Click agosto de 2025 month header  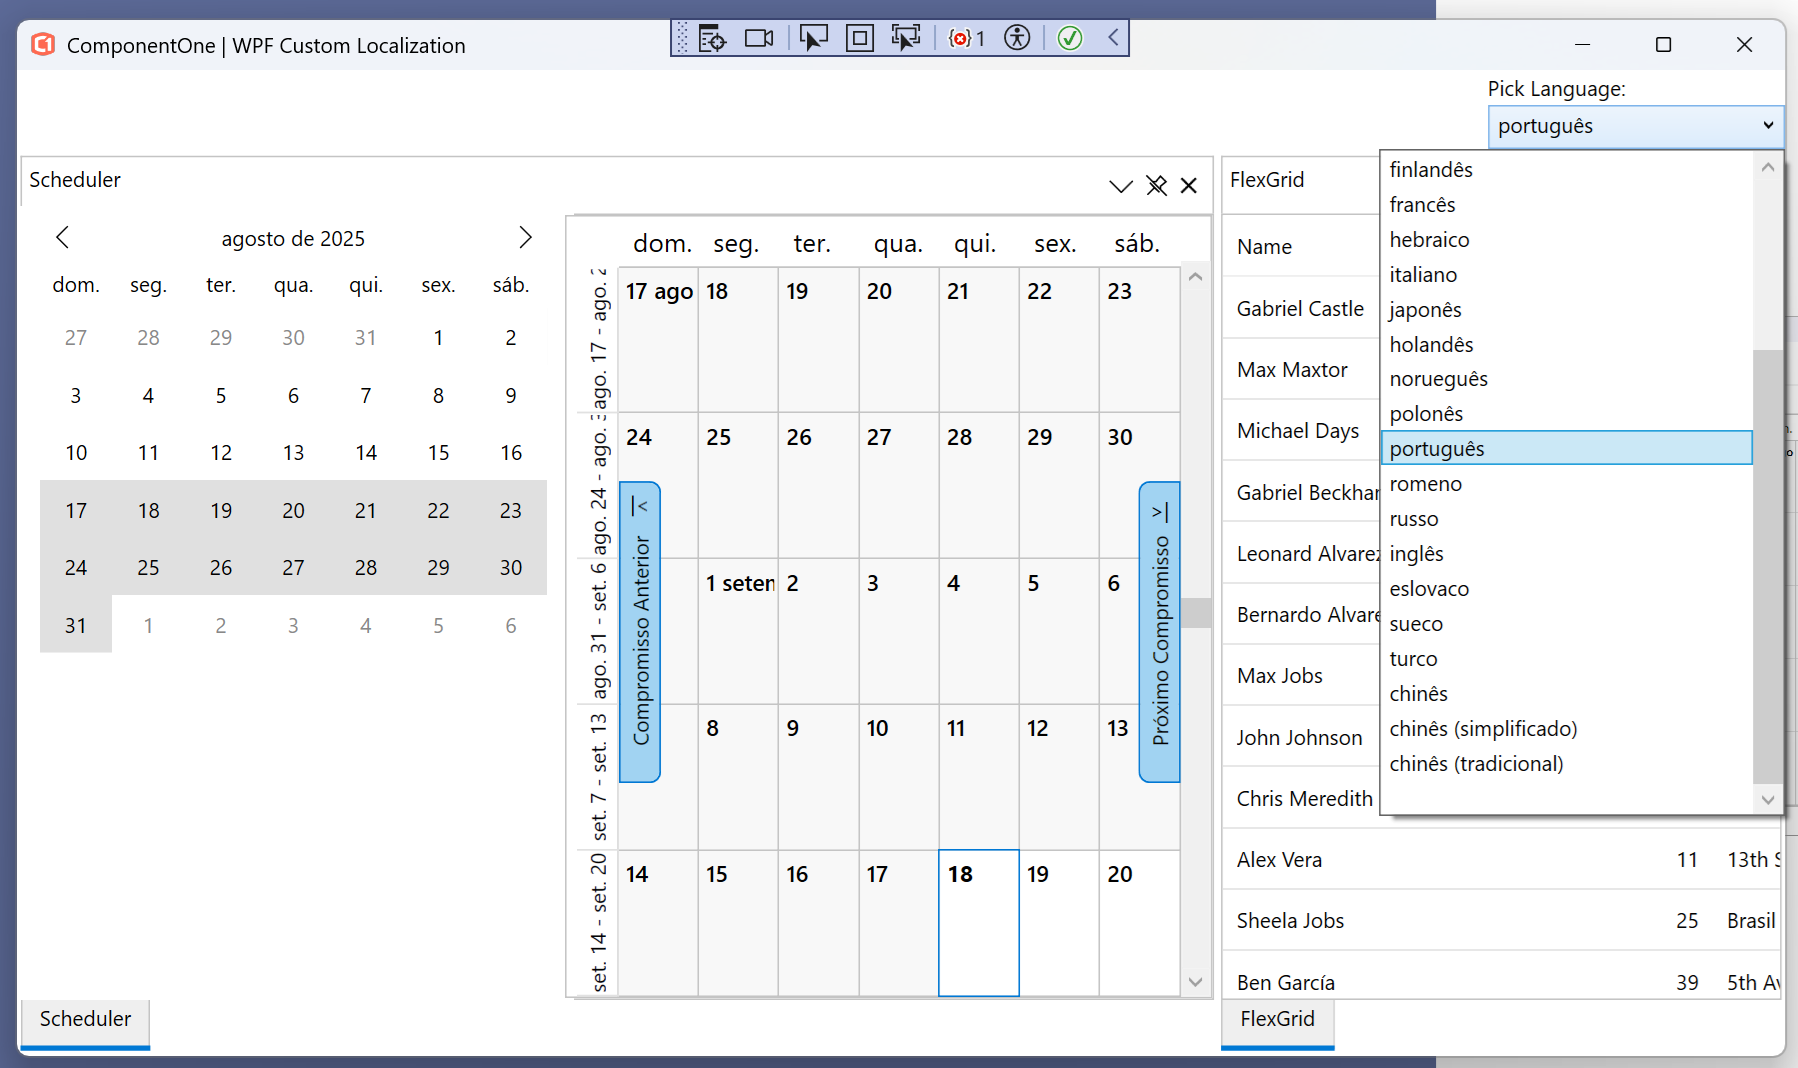293,239
